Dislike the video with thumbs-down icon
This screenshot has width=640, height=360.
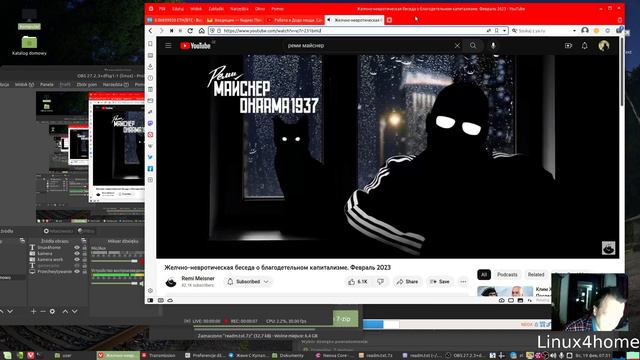pos(380,282)
